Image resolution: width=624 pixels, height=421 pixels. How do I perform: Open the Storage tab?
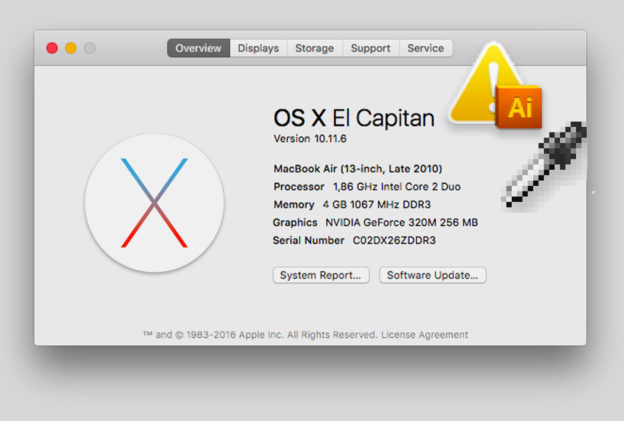314,48
